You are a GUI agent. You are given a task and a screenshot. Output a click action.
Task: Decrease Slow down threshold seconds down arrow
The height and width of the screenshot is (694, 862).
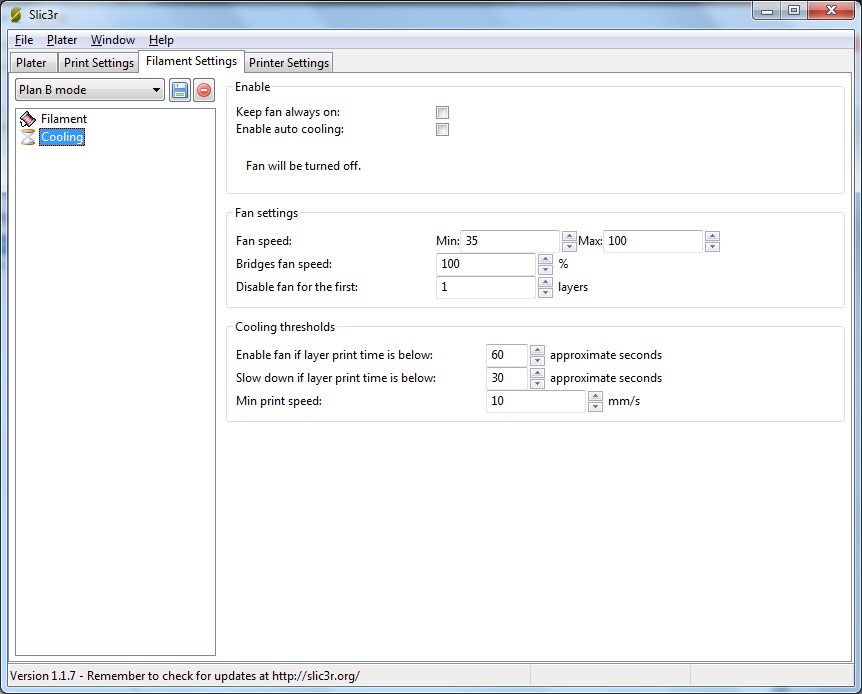tap(538, 384)
